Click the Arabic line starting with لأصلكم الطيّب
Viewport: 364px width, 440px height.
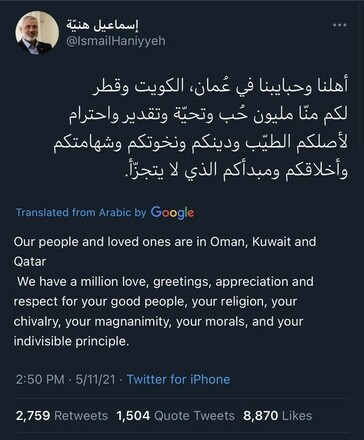201,143
